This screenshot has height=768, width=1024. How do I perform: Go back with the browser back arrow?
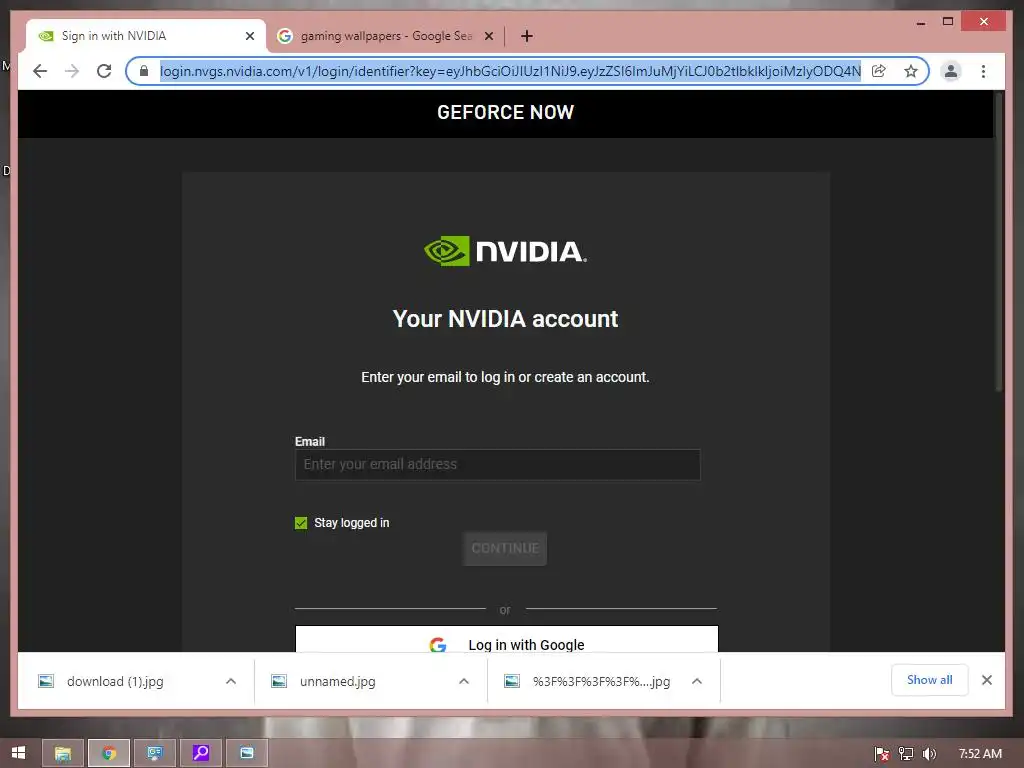pos(40,71)
